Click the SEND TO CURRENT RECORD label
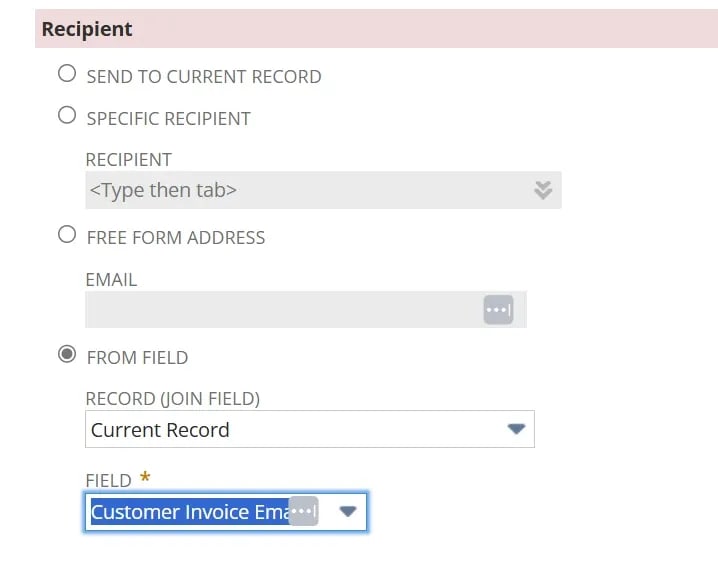718x568 pixels. pos(204,76)
